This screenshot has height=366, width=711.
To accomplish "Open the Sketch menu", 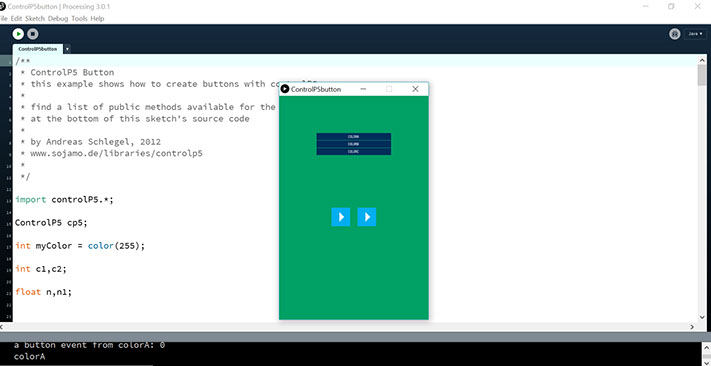I will [35, 19].
